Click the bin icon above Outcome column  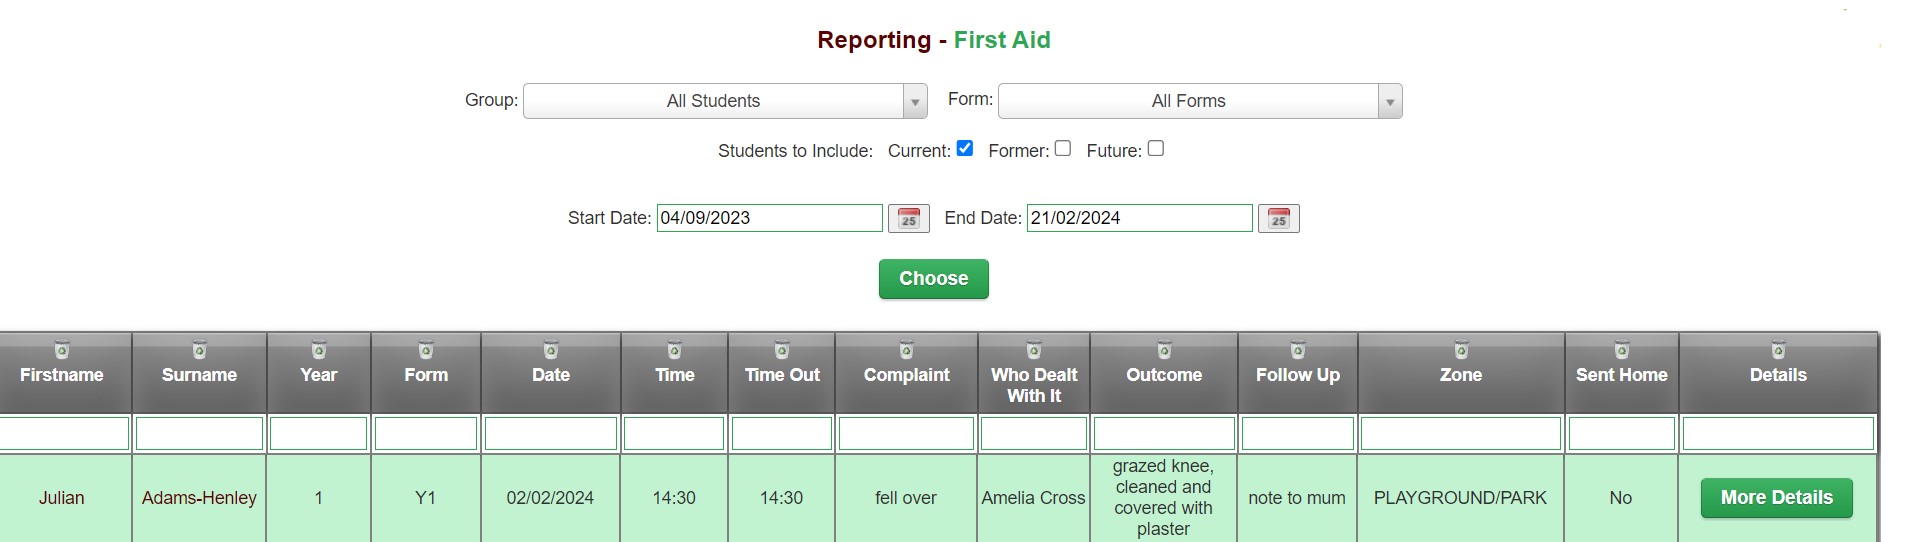tap(1164, 350)
